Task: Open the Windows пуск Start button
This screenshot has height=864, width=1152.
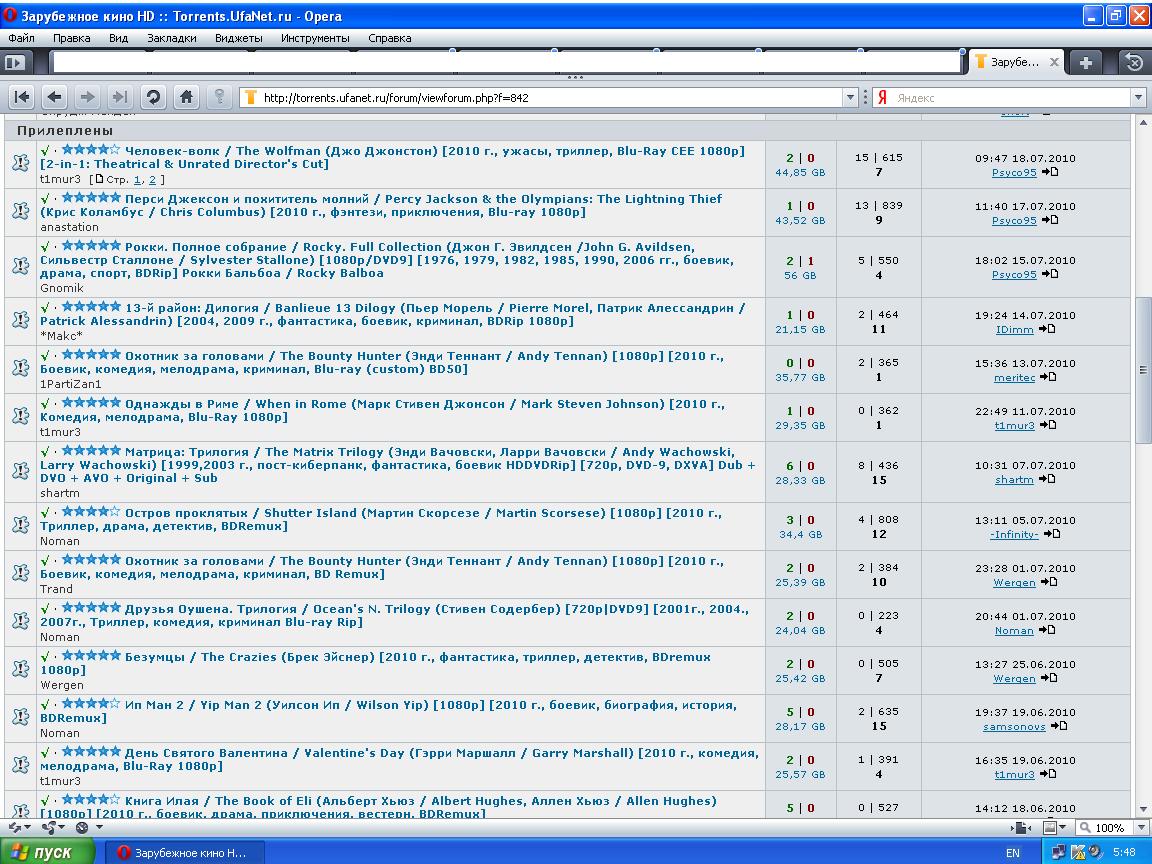Action: pos(47,852)
